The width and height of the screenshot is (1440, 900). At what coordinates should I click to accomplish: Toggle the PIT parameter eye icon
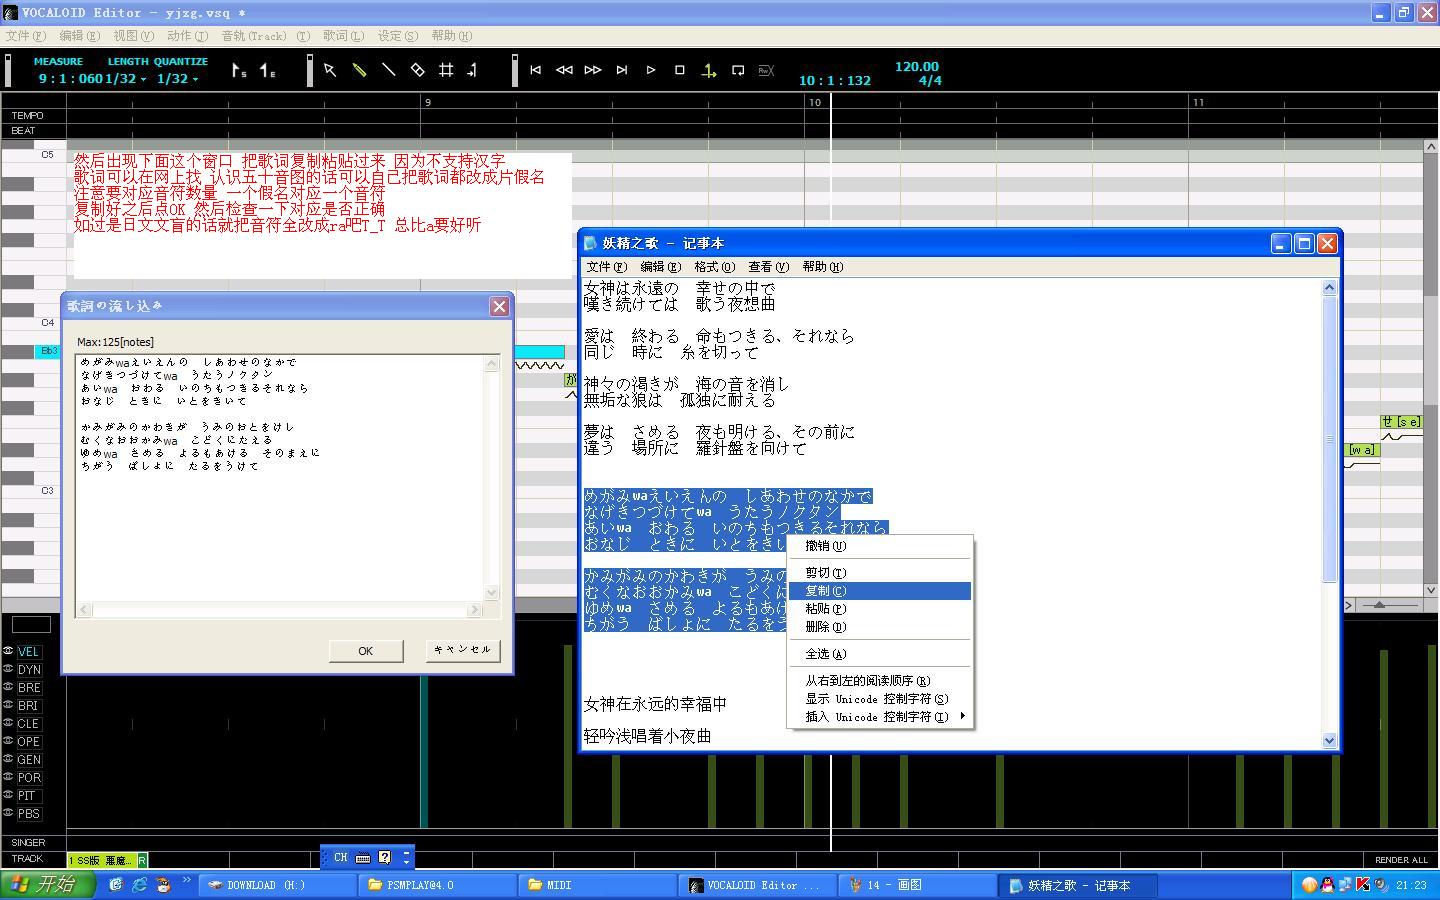point(8,795)
